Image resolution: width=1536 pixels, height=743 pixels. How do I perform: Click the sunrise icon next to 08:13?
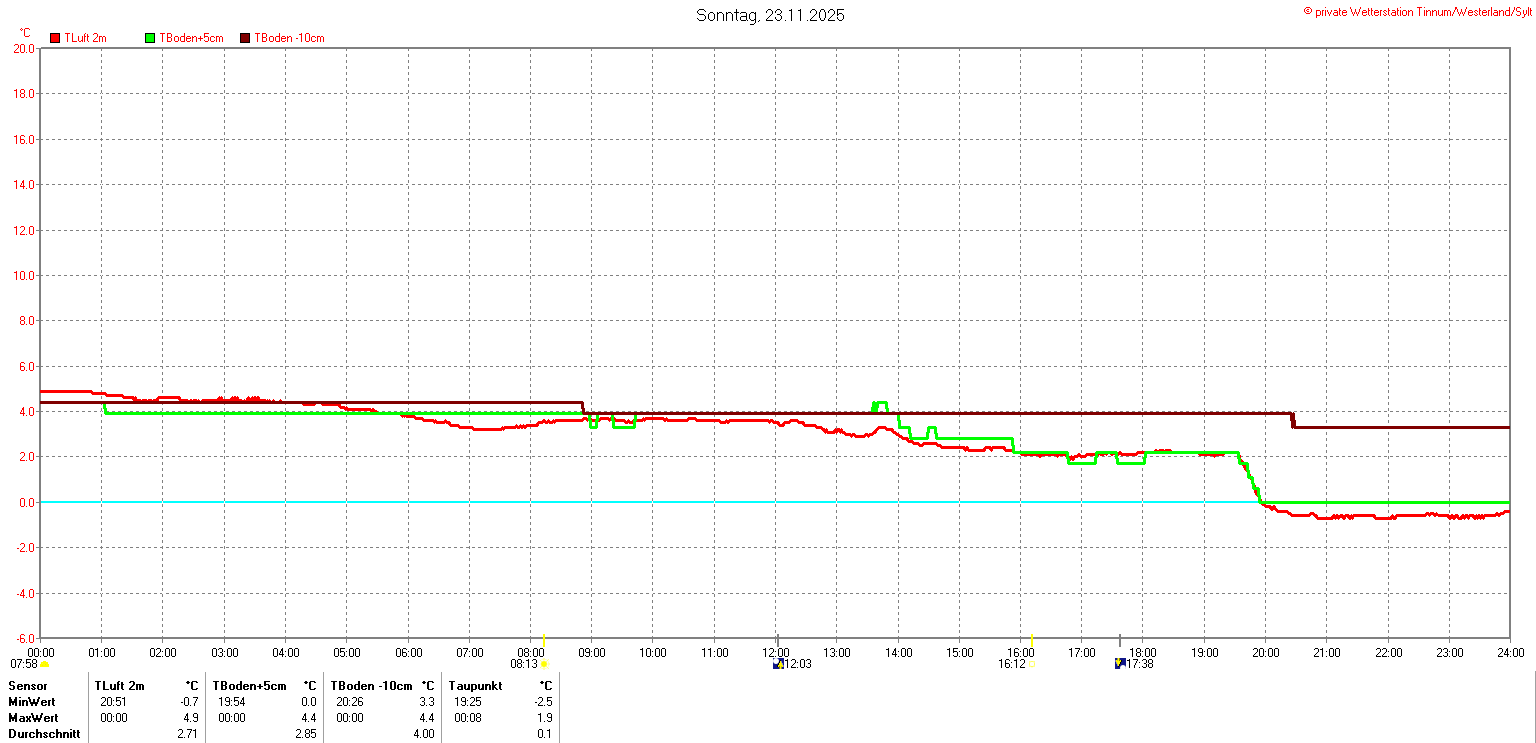tap(544, 664)
